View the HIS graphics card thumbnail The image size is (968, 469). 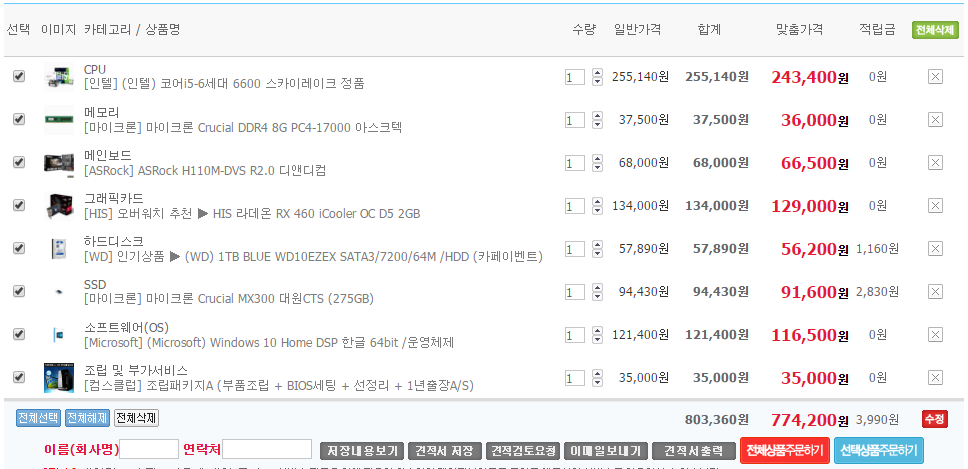click(x=59, y=205)
